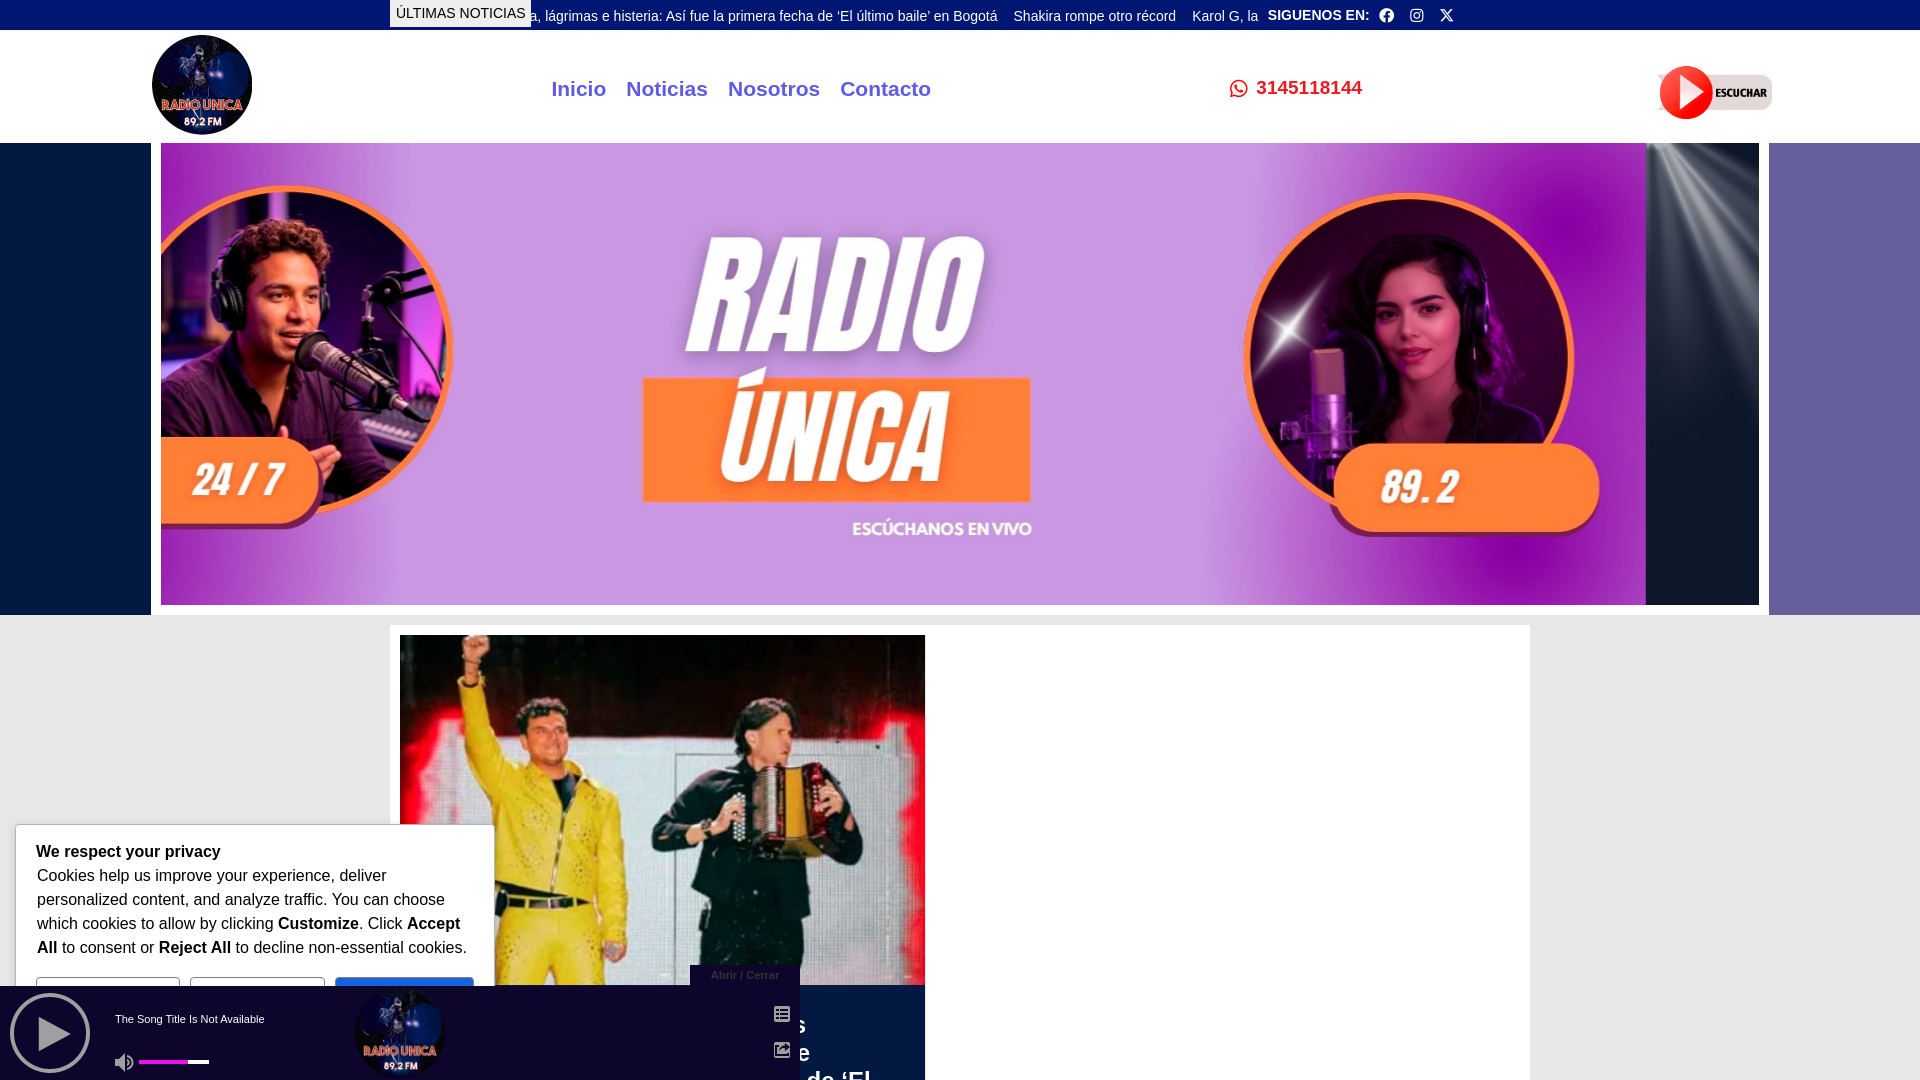The width and height of the screenshot is (1920, 1080).
Task: Open the Facebook page icon
Action: pyautogui.click(x=1386, y=15)
